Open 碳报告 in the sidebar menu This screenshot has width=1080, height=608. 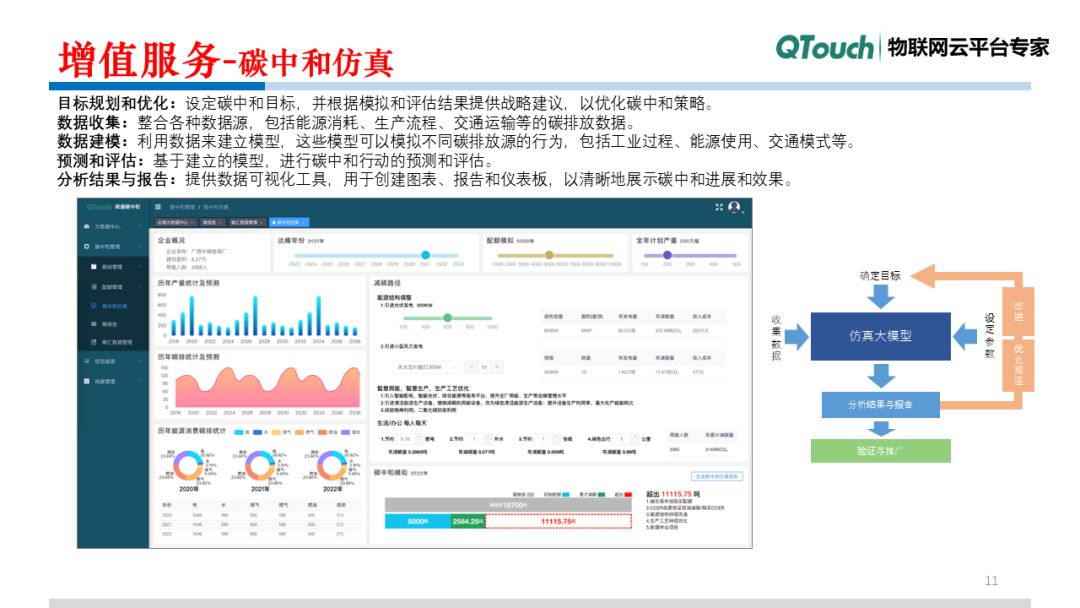click(x=109, y=324)
